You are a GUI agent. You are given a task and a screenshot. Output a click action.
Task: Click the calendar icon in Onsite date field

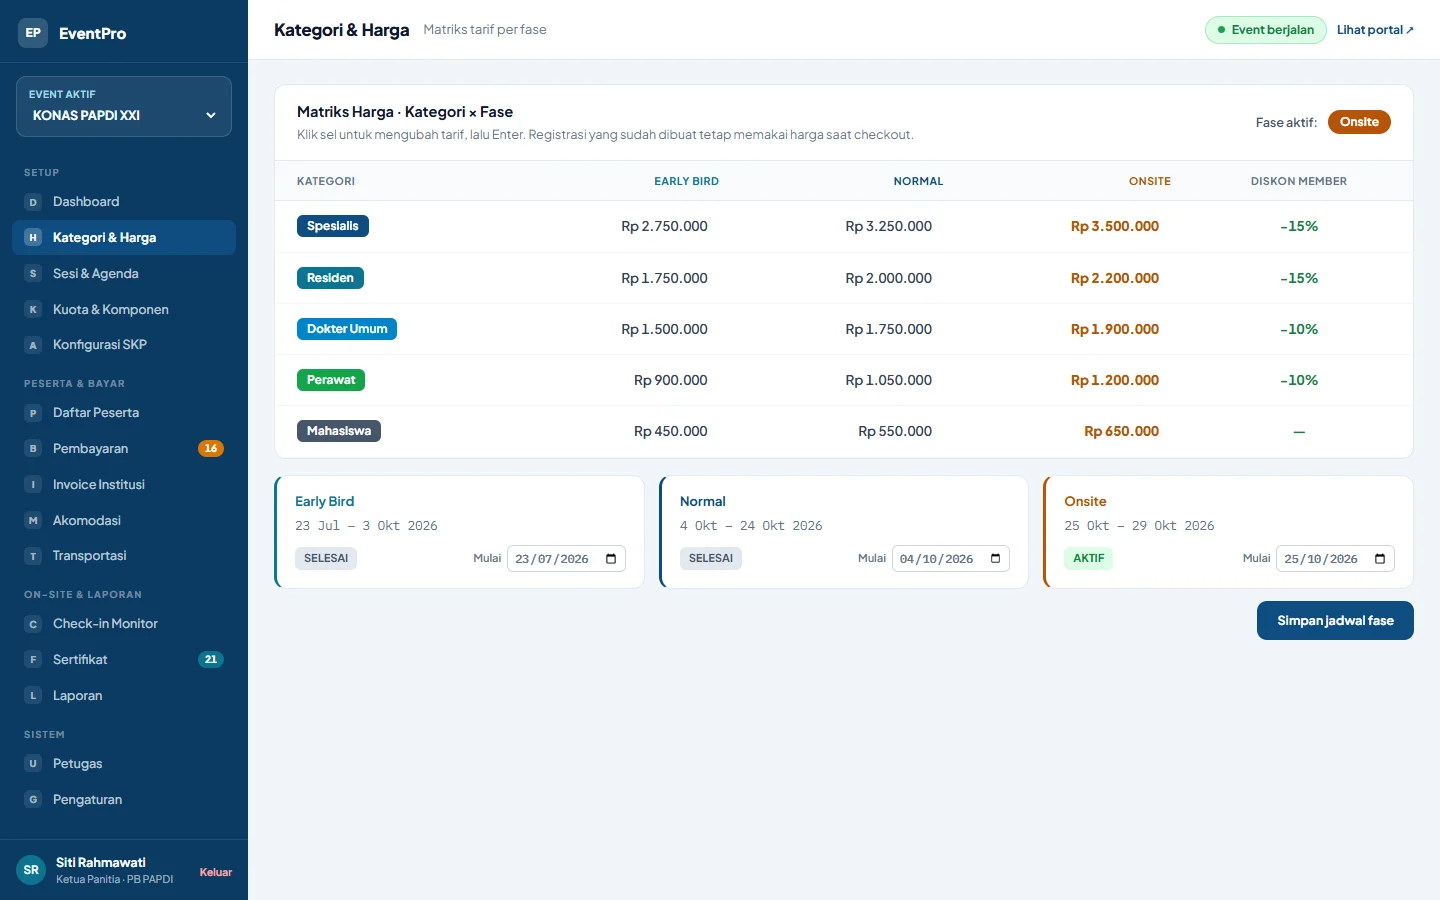click(x=1380, y=559)
